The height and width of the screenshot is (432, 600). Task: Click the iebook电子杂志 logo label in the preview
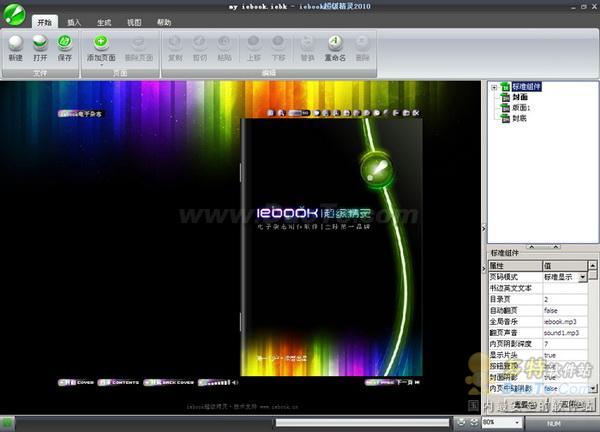pos(80,114)
